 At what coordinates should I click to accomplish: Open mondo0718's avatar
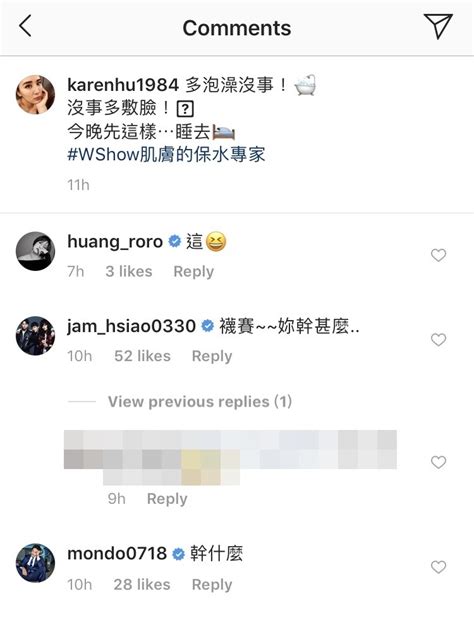tap(35, 563)
